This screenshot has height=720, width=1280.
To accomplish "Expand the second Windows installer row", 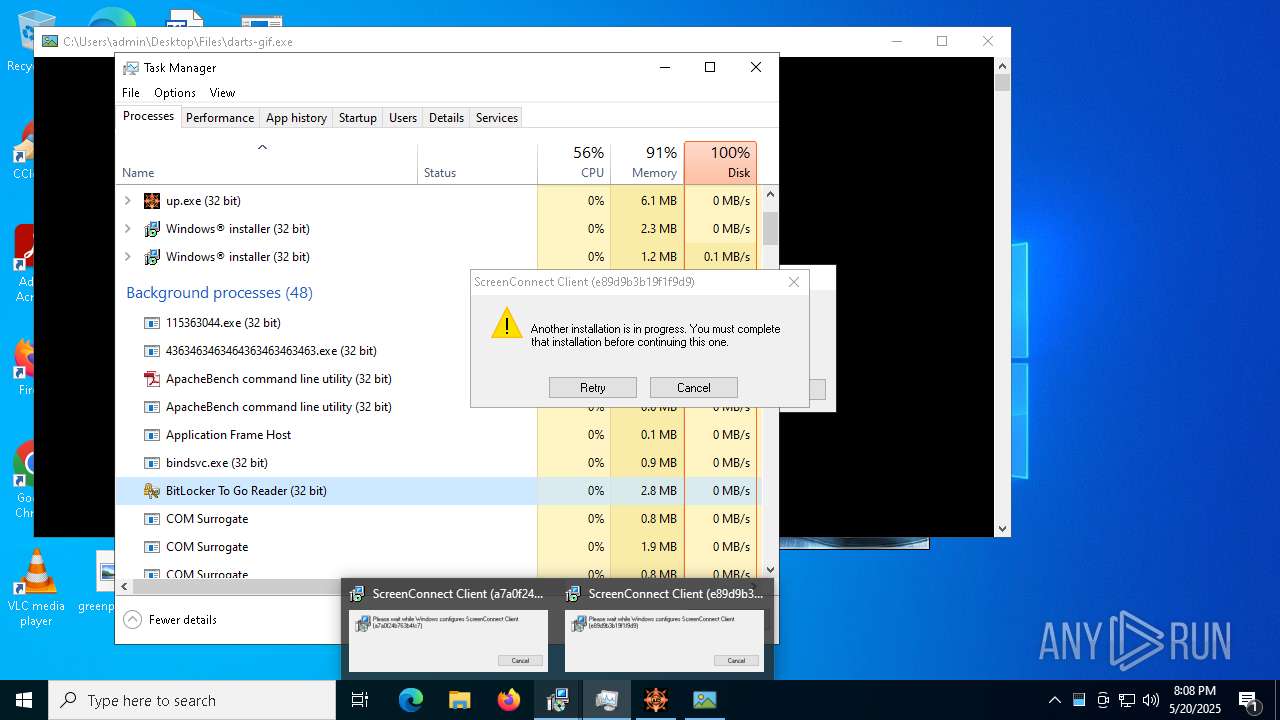I will click(x=127, y=257).
